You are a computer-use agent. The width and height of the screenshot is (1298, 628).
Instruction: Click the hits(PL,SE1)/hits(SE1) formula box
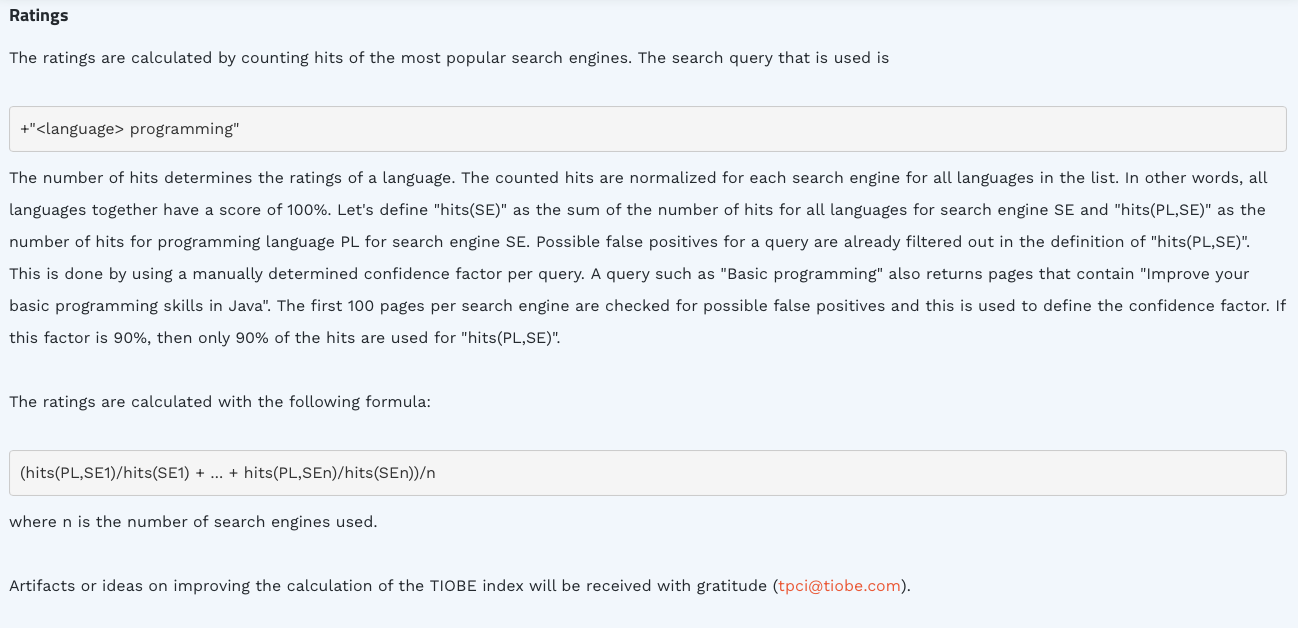648,473
